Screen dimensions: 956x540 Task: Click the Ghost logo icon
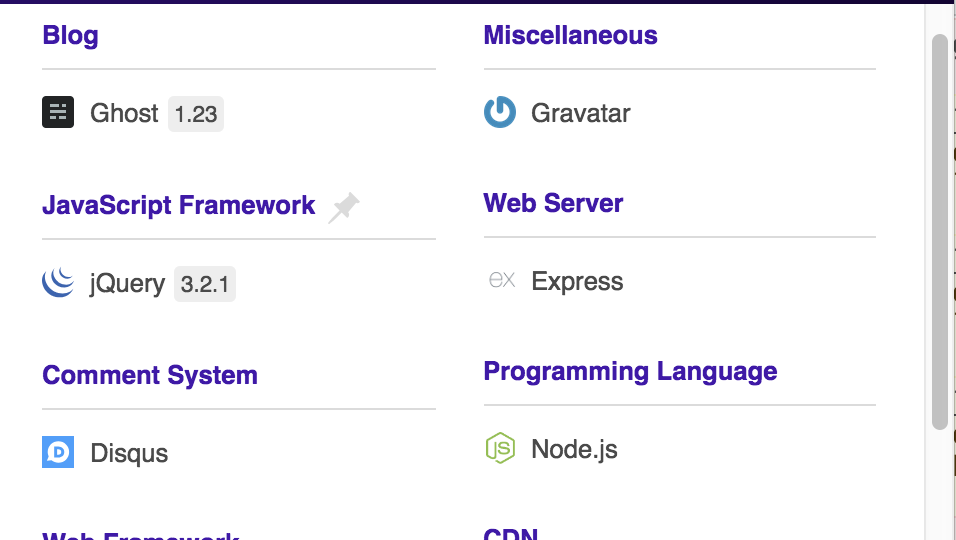(58, 112)
